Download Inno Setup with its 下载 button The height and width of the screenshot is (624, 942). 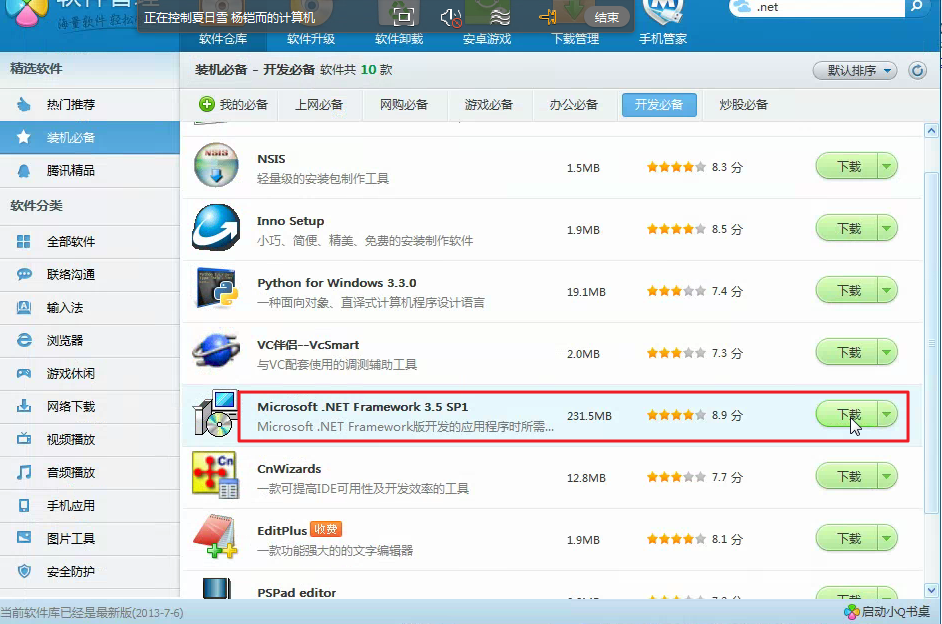846,228
